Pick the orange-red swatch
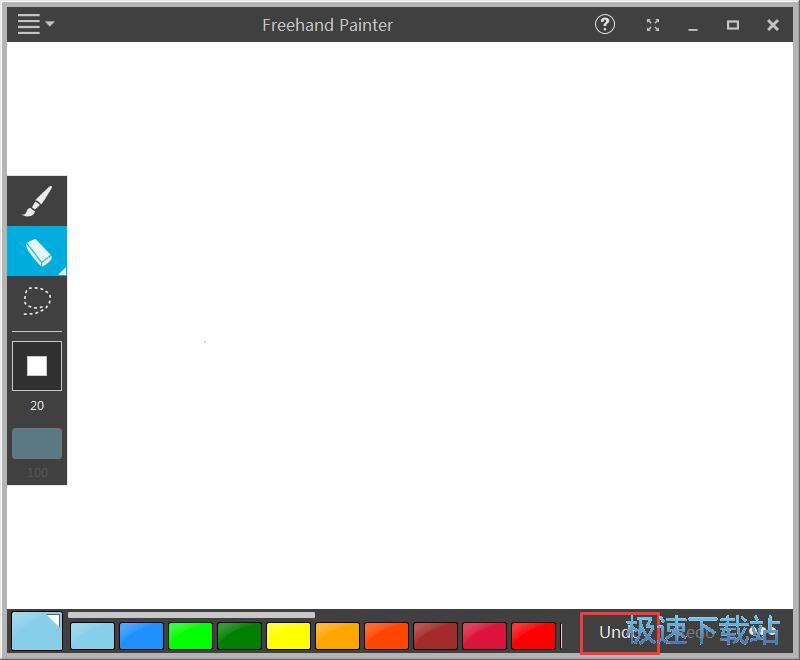 point(386,636)
